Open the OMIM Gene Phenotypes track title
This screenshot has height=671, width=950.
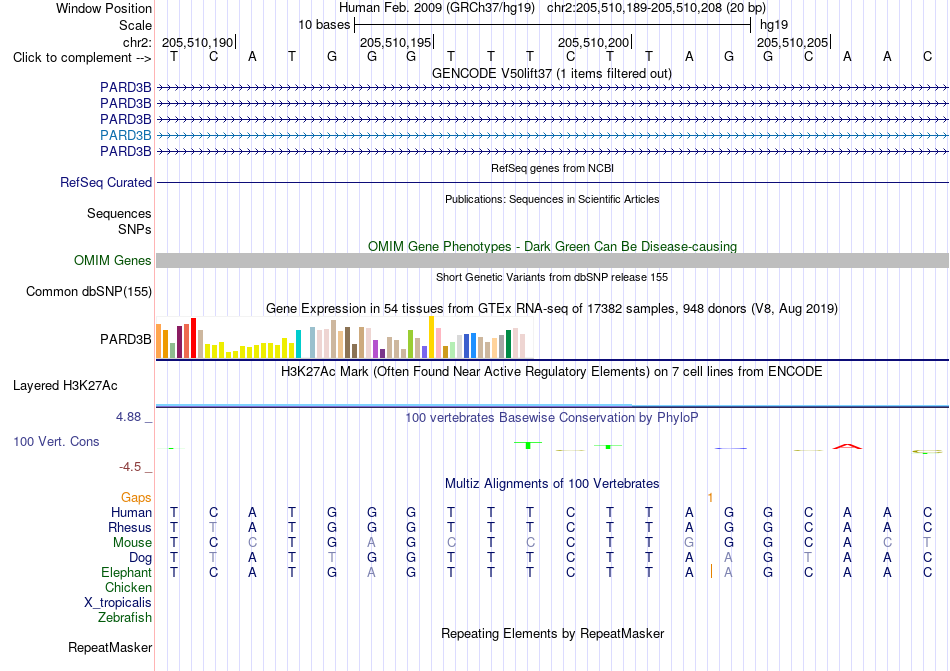(552, 246)
